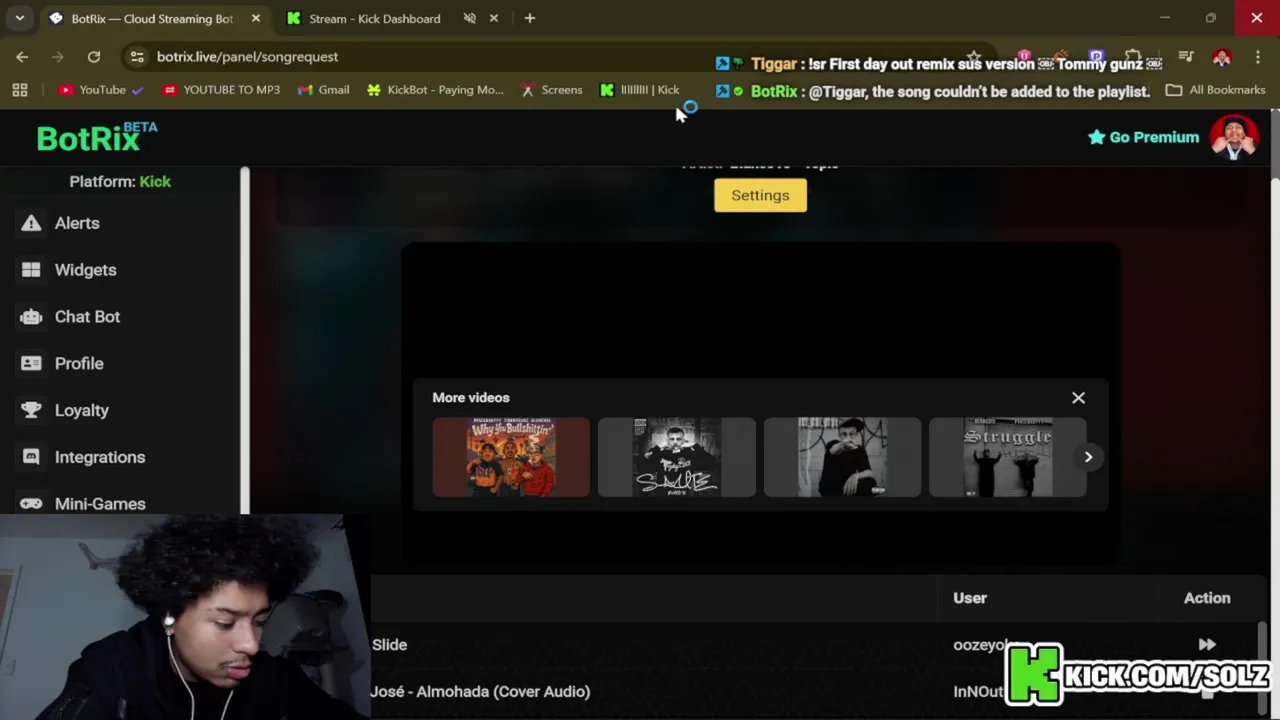
Task: Unmute the Kick Dashboard tab
Action: click(469, 18)
